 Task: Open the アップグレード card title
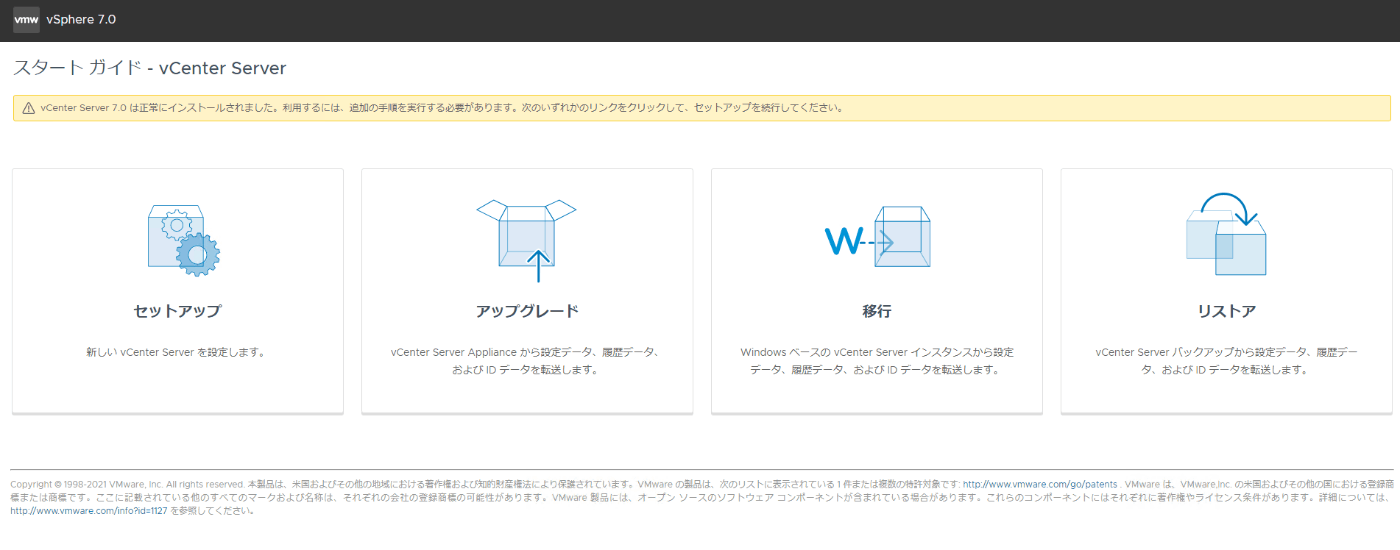click(x=527, y=311)
